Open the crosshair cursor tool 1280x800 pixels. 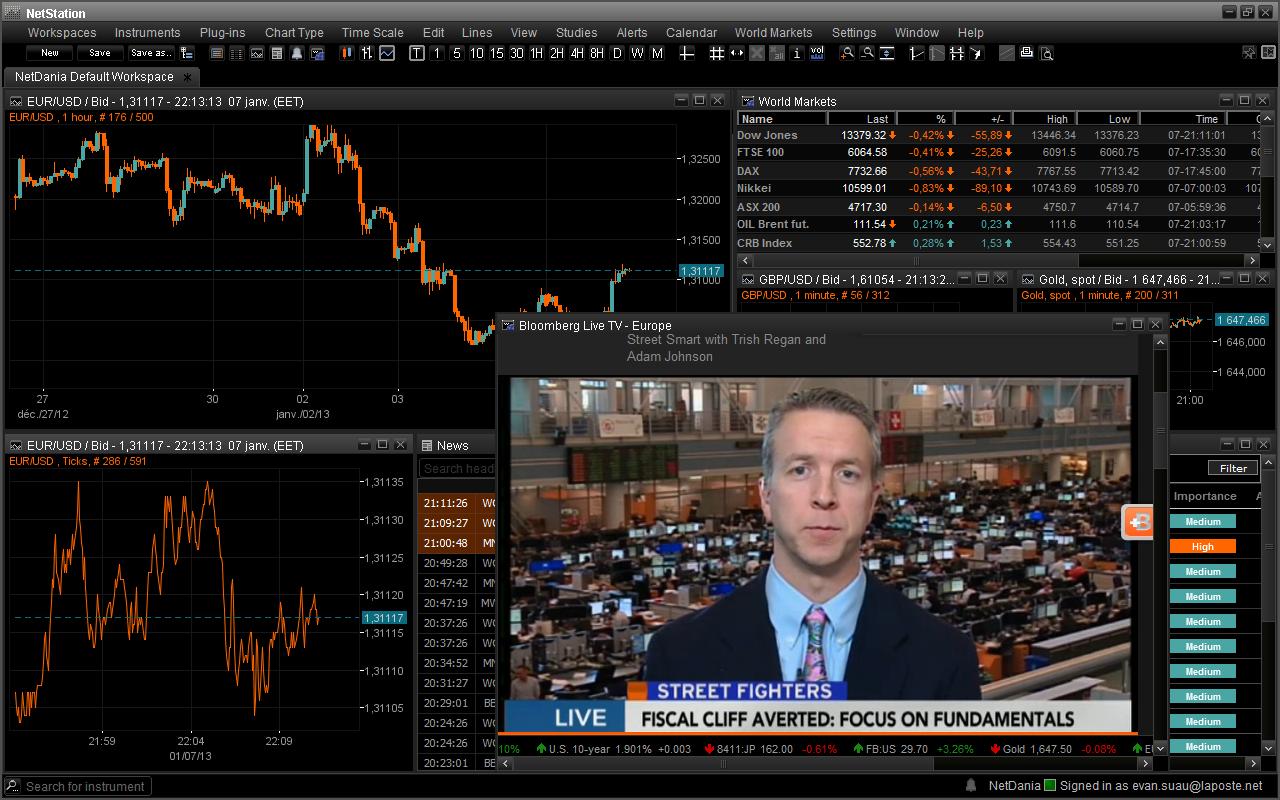tap(687, 53)
